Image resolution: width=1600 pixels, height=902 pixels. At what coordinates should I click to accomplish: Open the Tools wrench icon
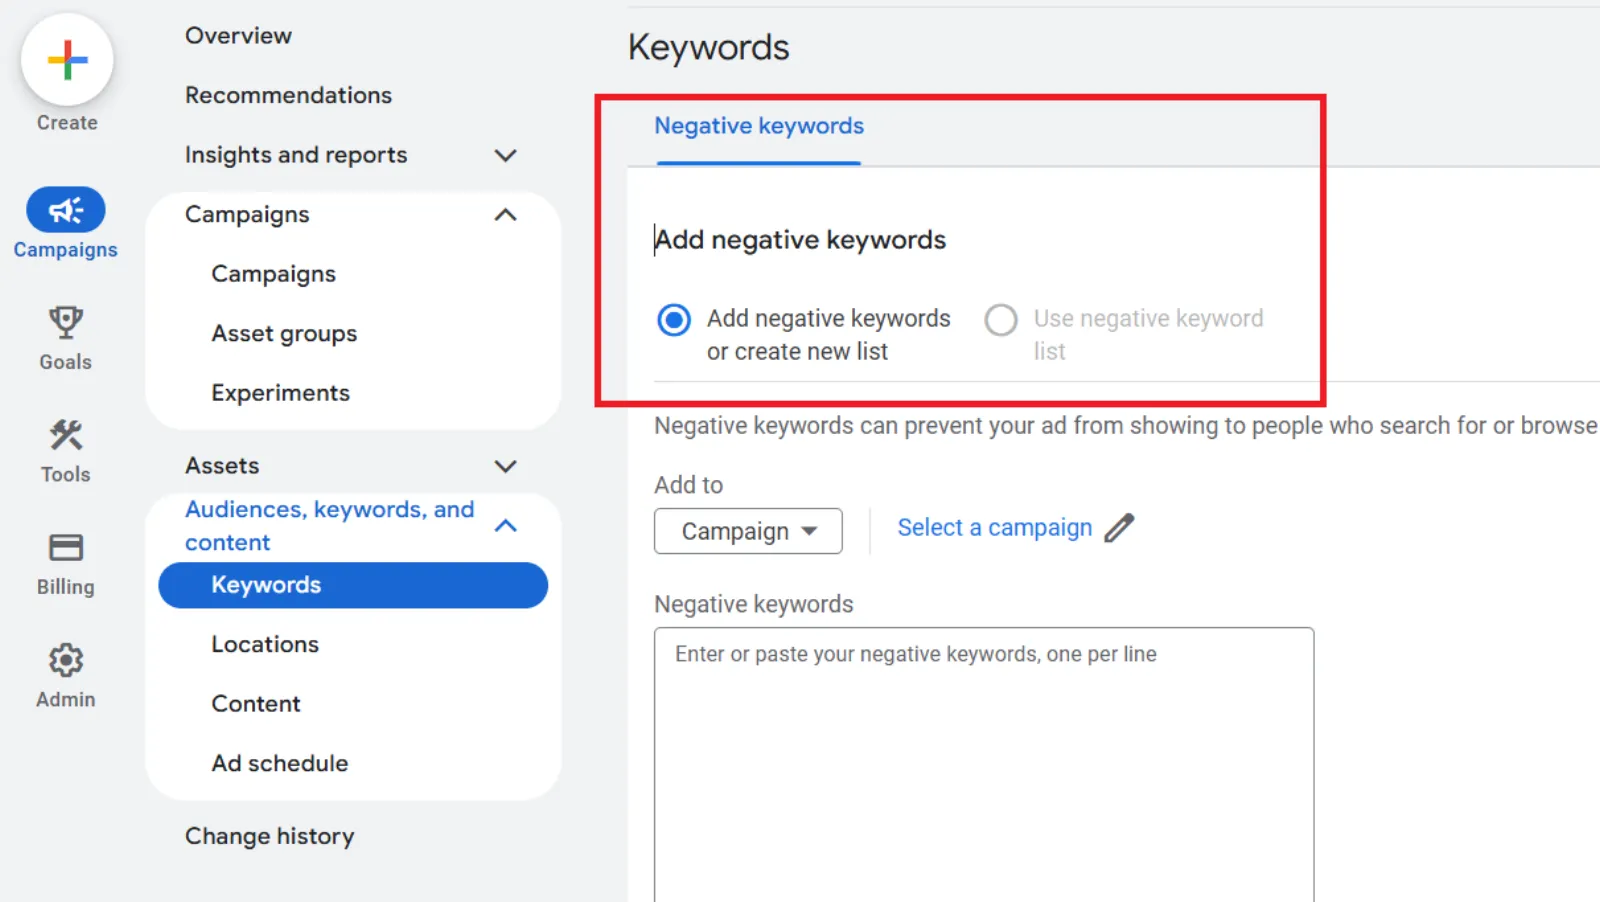(x=66, y=435)
